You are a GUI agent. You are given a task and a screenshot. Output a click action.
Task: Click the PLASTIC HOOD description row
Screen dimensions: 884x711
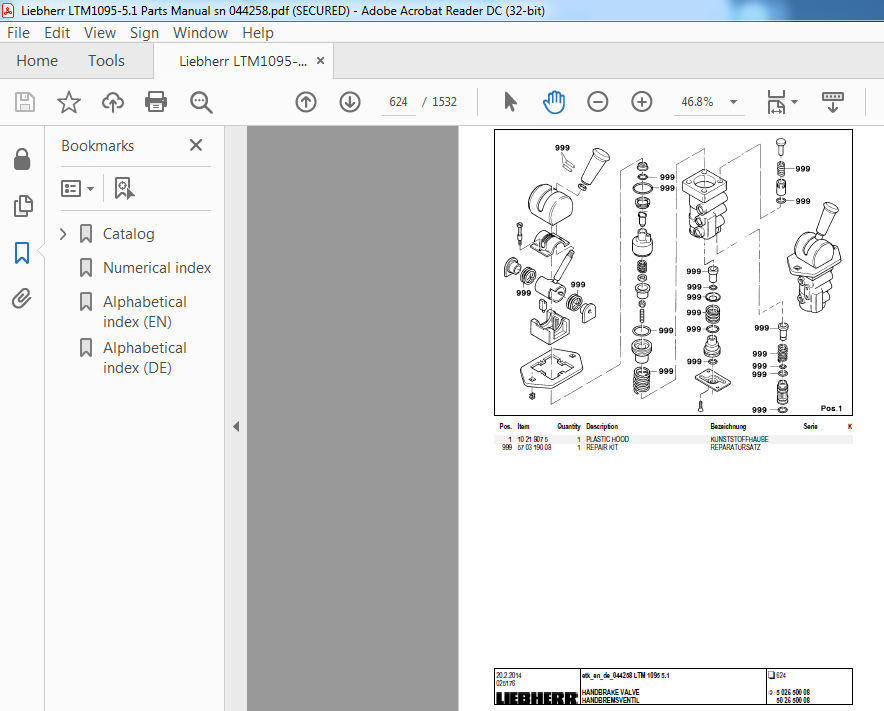[673, 439]
